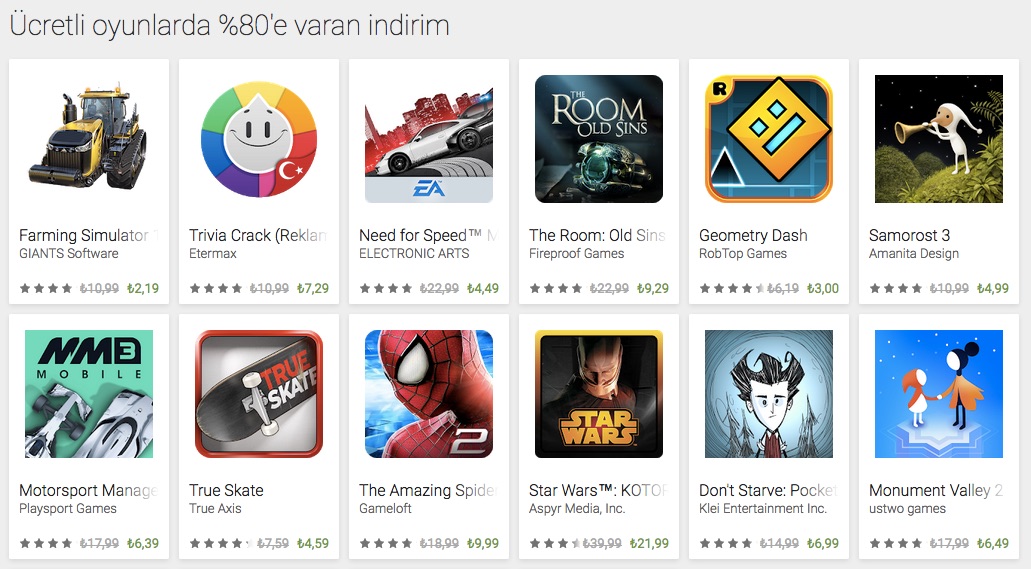
Task: Open developer link RobTop Games
Action: coord(742,254)
